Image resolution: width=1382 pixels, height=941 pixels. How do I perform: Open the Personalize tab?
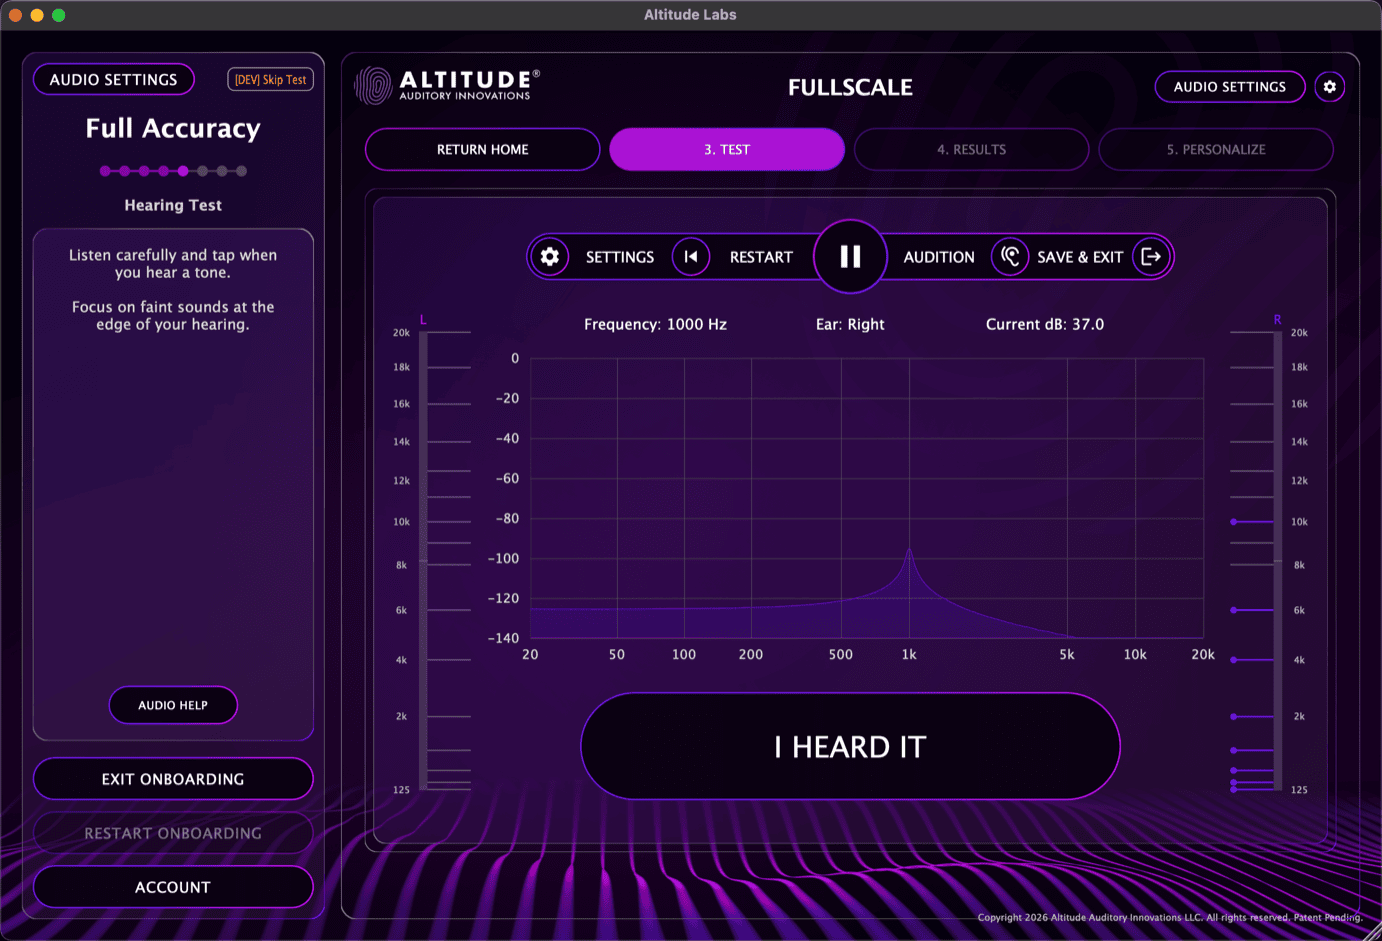pyautogui.click(x=1215, y=149)
